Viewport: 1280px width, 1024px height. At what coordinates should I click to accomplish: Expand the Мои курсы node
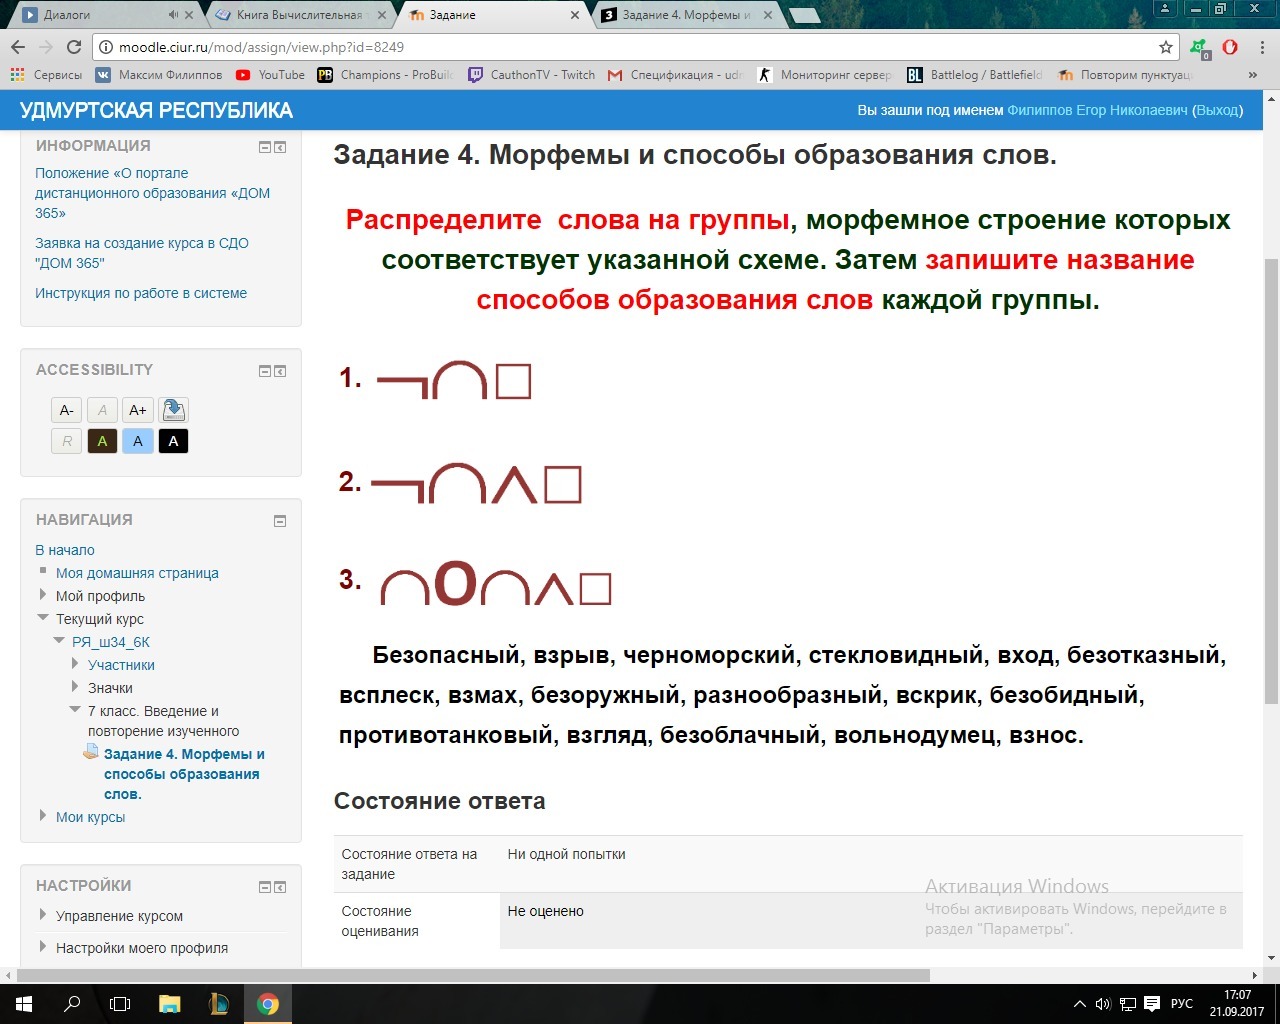tap(44, 816)
